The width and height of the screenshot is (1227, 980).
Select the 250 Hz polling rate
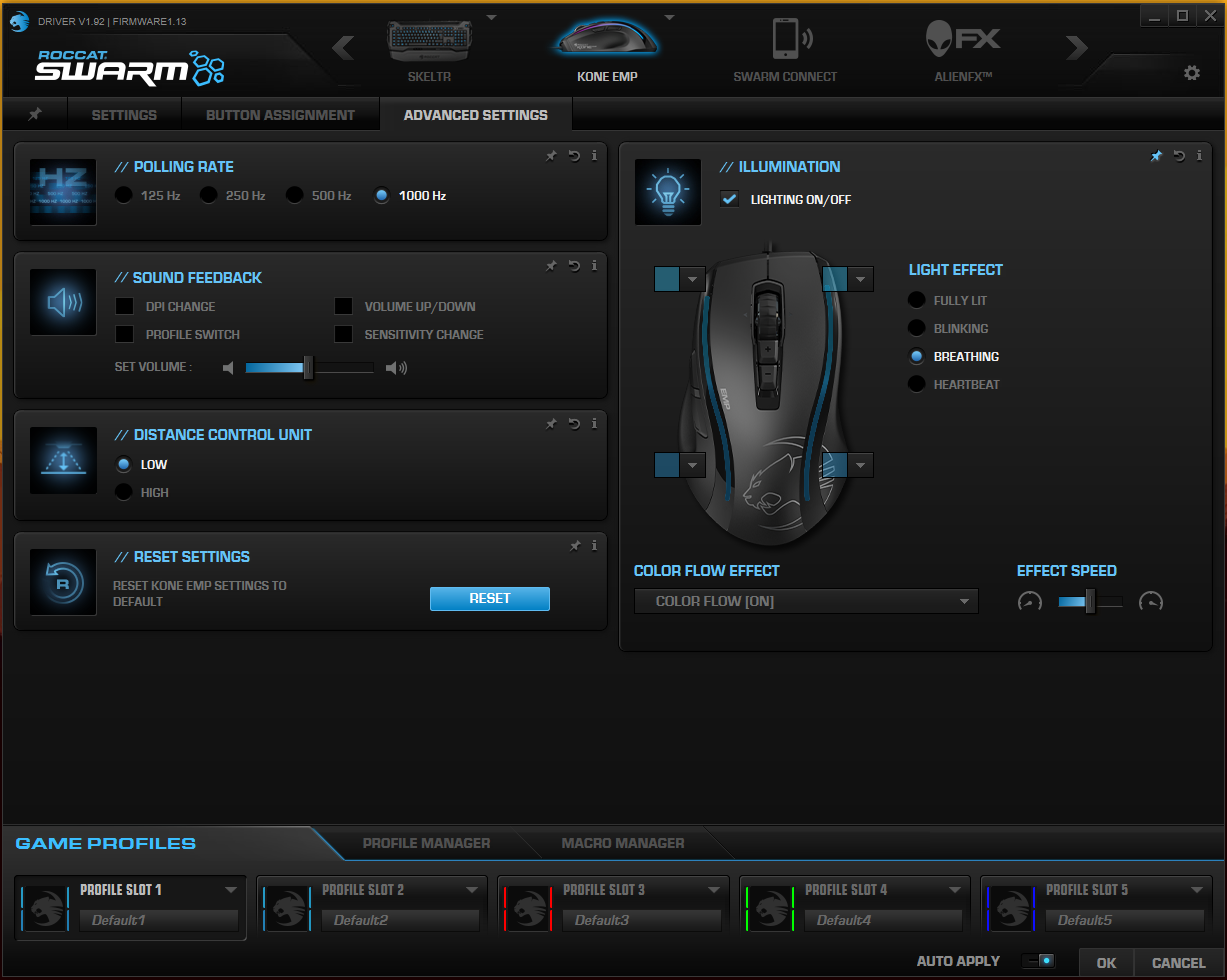(209, 195)
